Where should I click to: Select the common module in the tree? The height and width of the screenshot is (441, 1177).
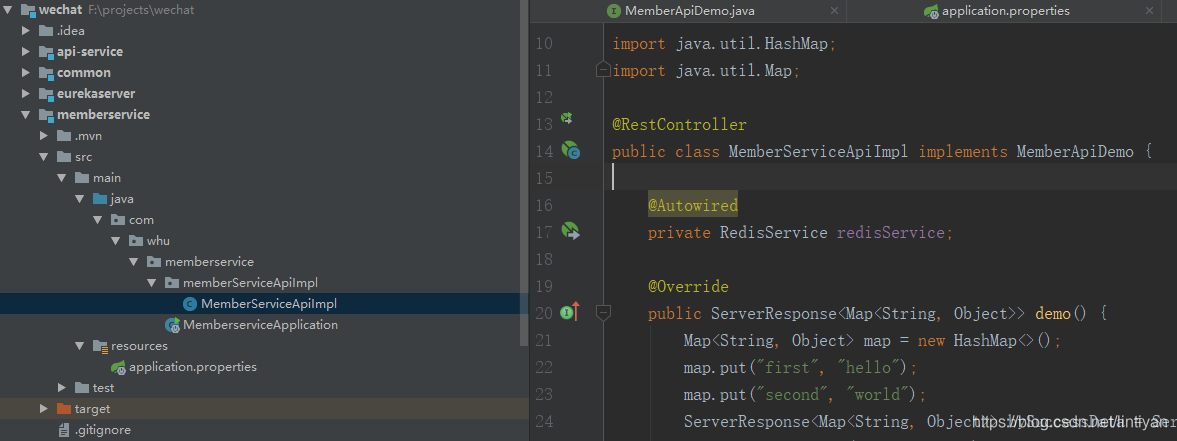[84, 73]
